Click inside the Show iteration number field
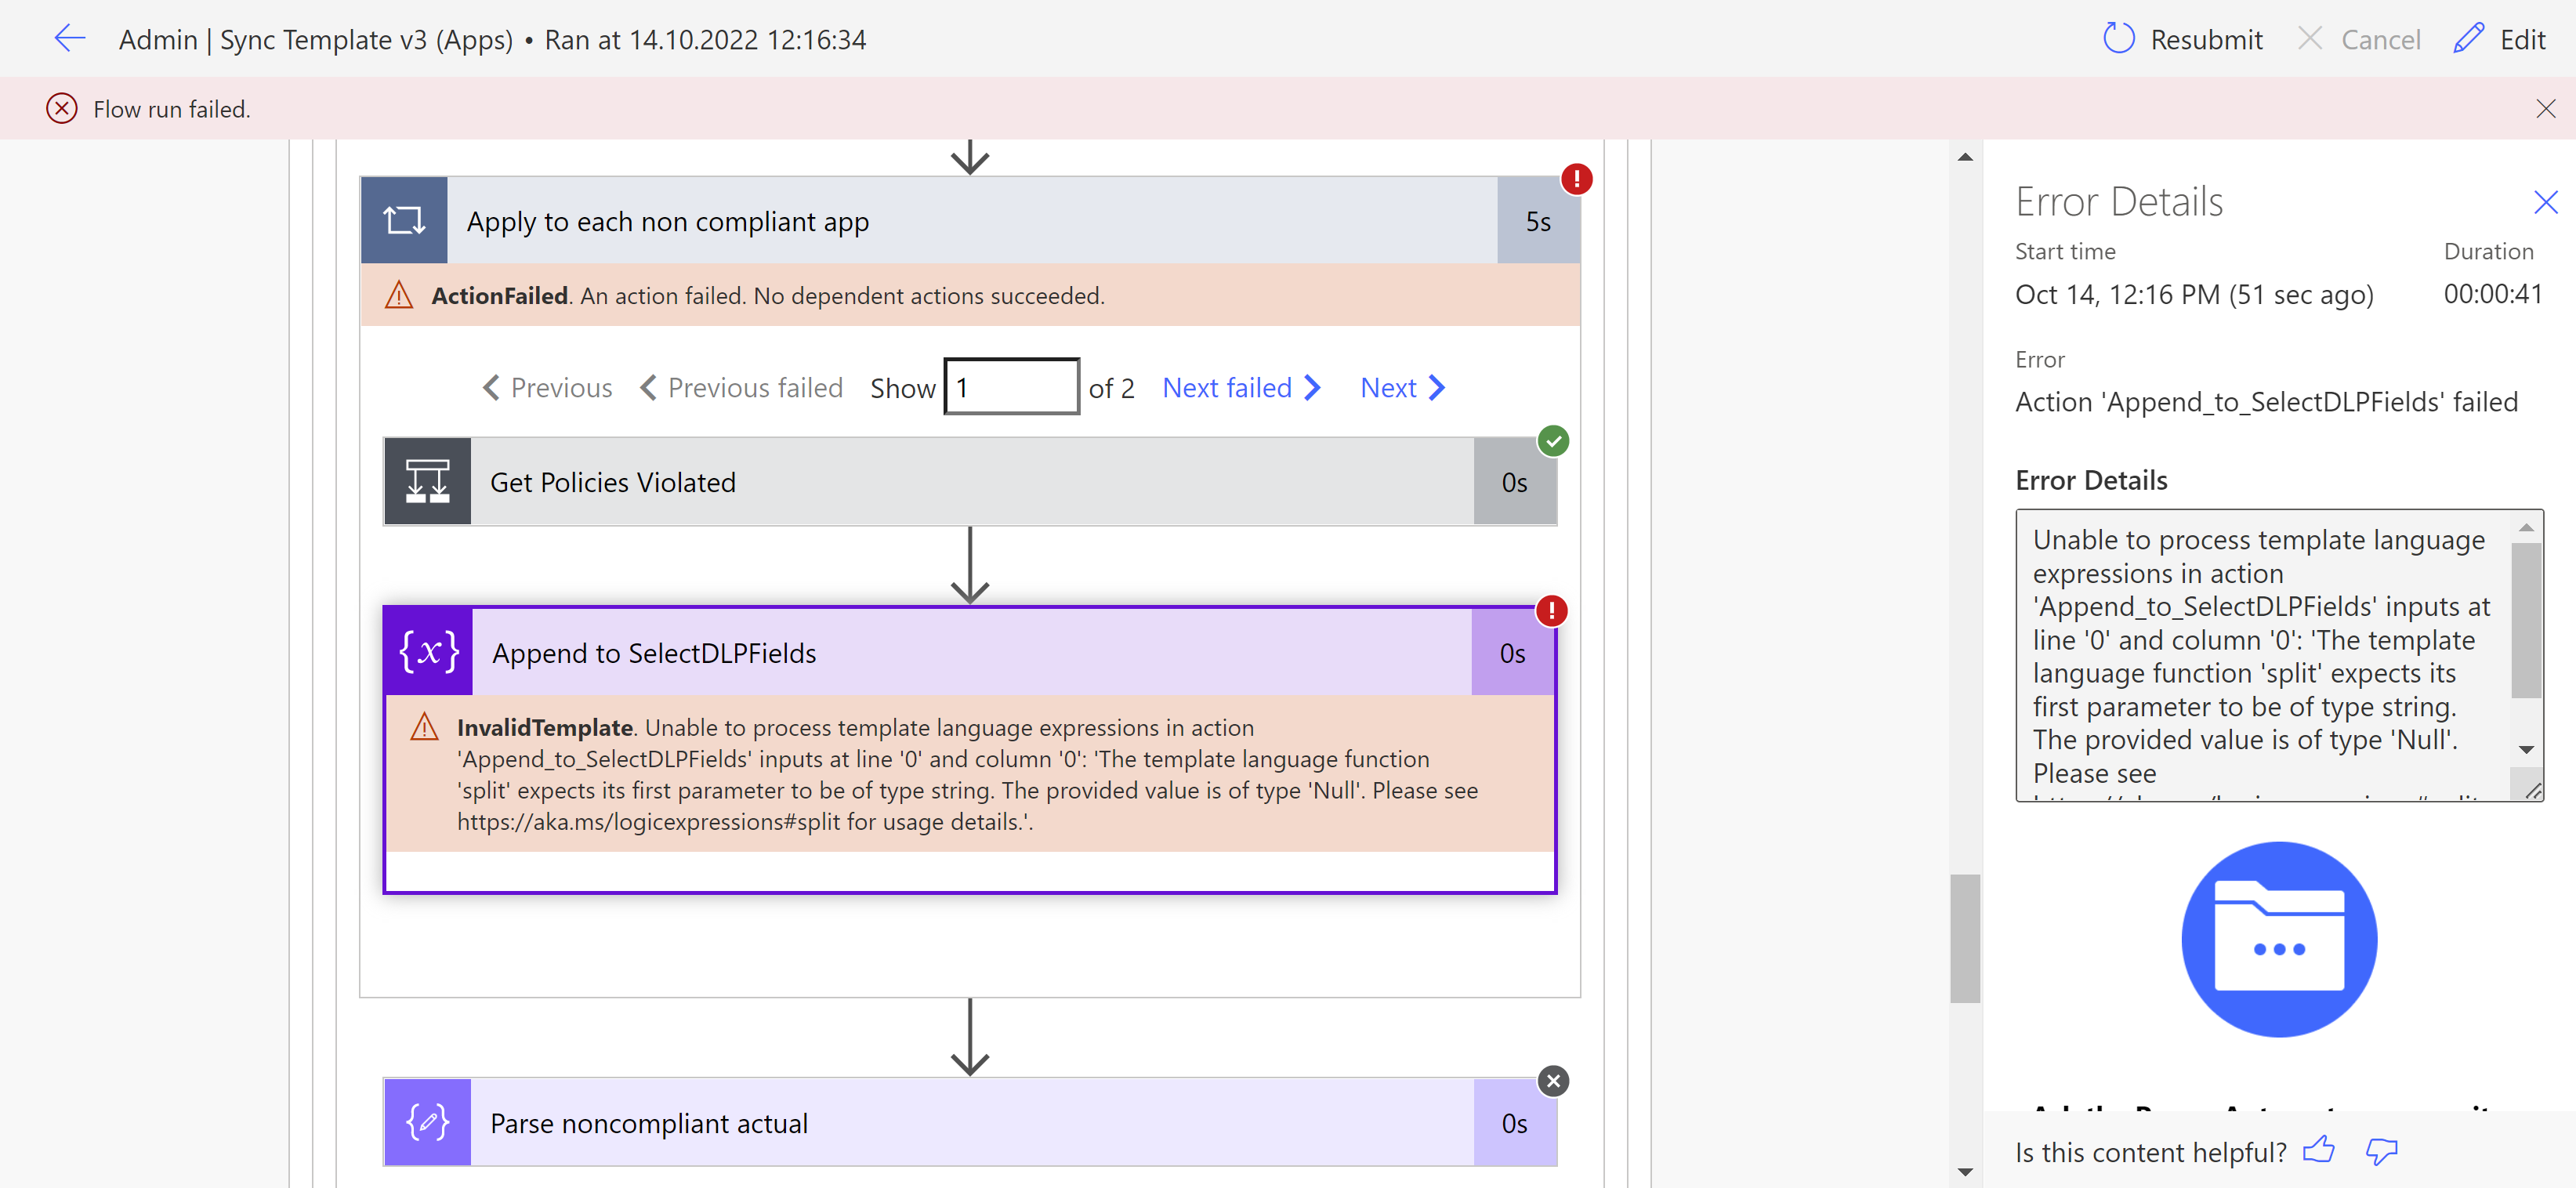The width and height of the screenshot is (2576, 1188). click(x=1010, y=387)
